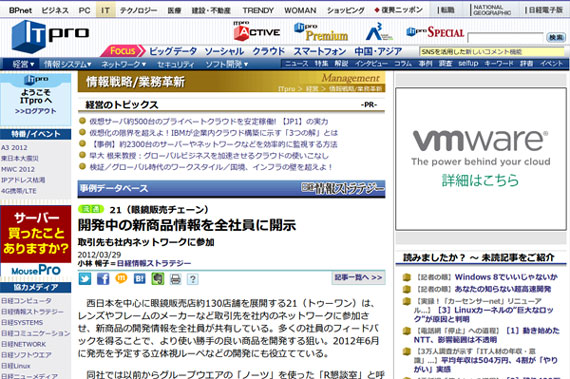The width and height of the screenshot is (570, 379).
Task: Open 日経電子版 link in top bar
Action: point(544,10)
